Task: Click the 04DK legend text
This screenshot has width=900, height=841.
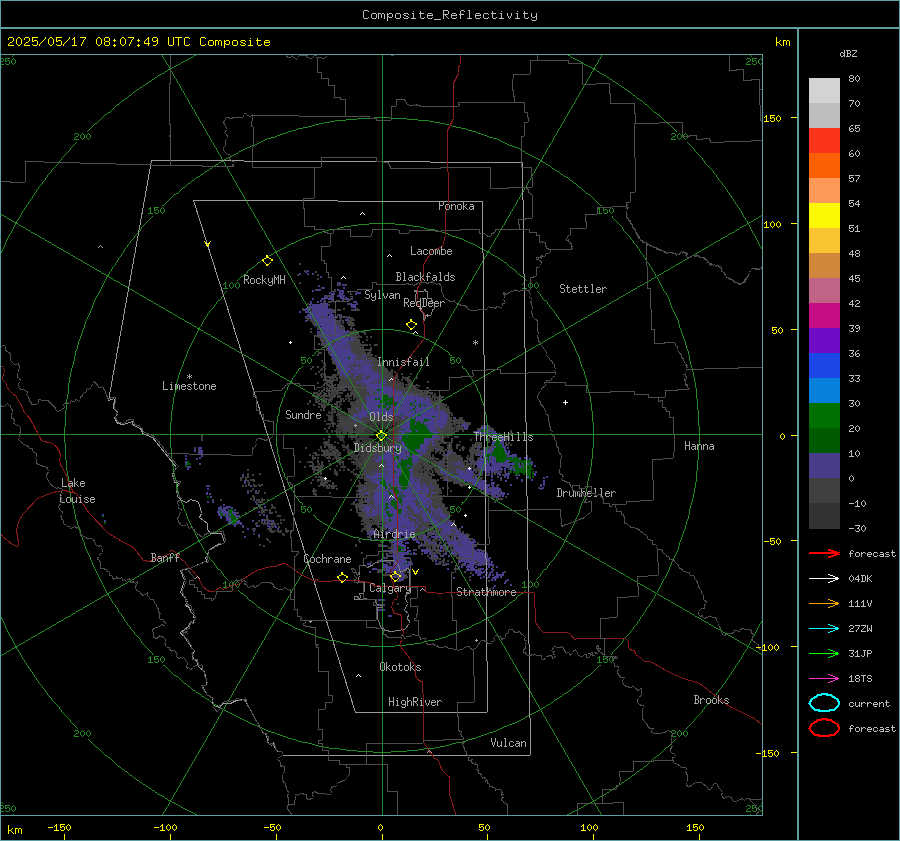Action: tap(860, 579)
